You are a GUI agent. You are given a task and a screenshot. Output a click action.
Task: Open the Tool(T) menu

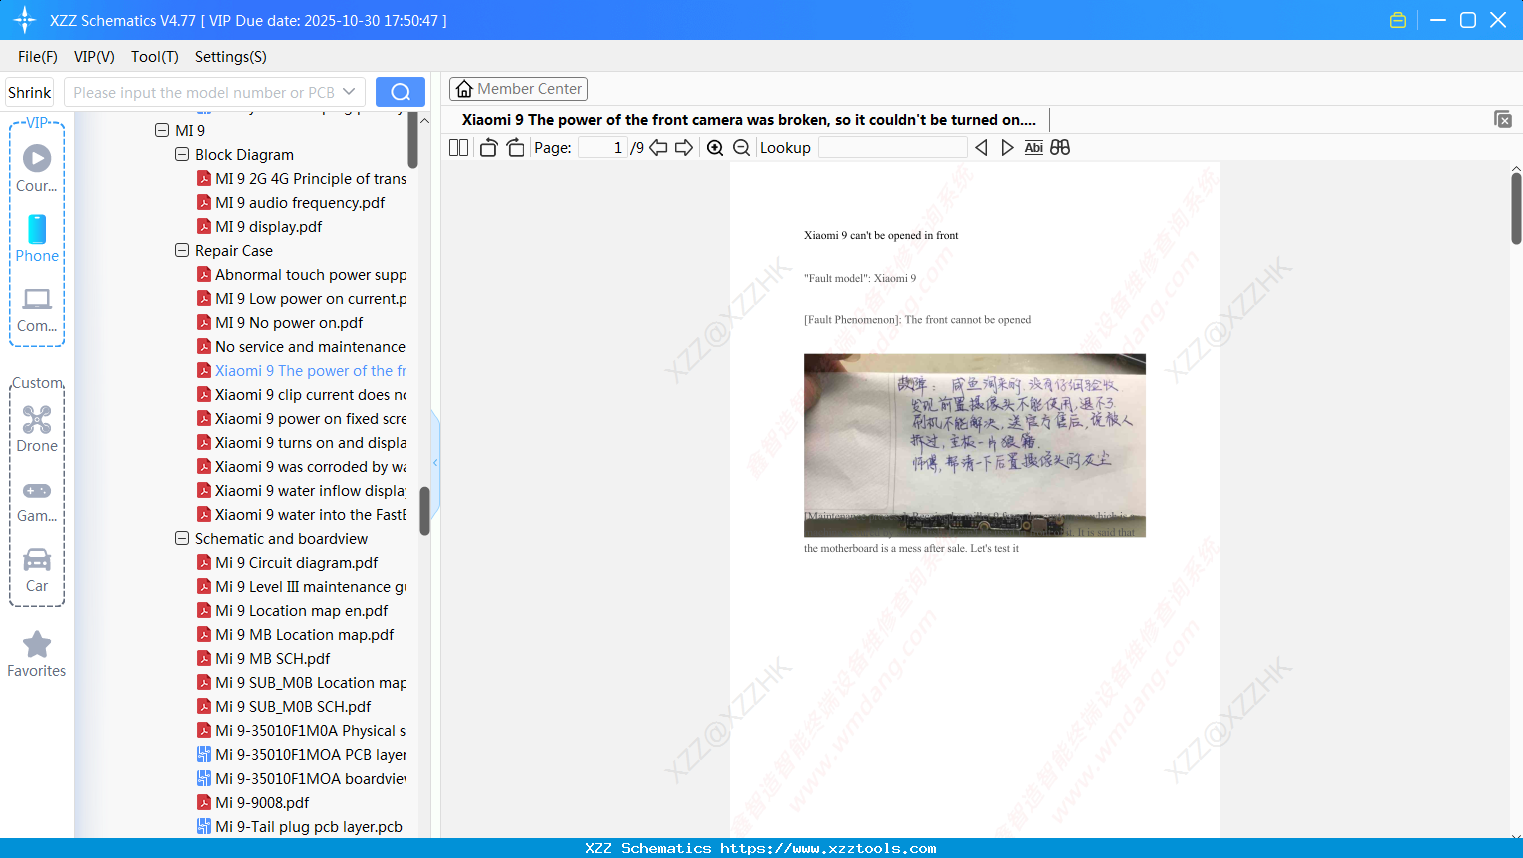155,57
